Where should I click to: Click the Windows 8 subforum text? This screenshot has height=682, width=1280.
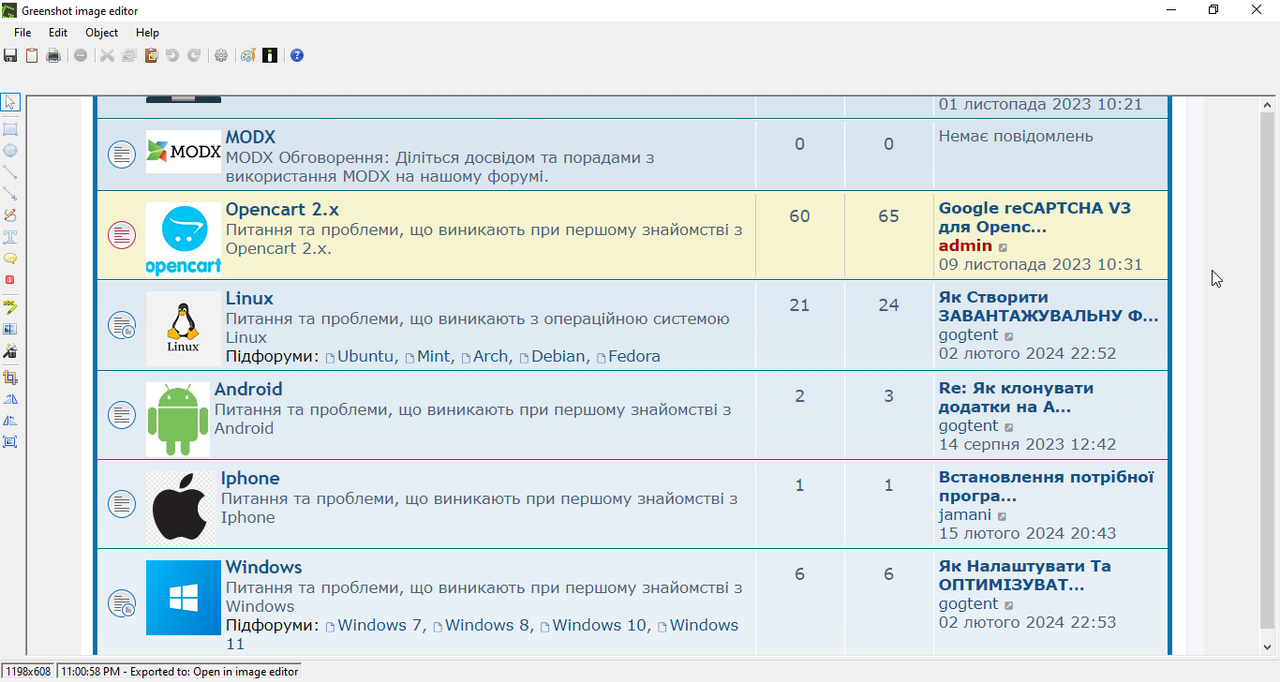[487, 625]
